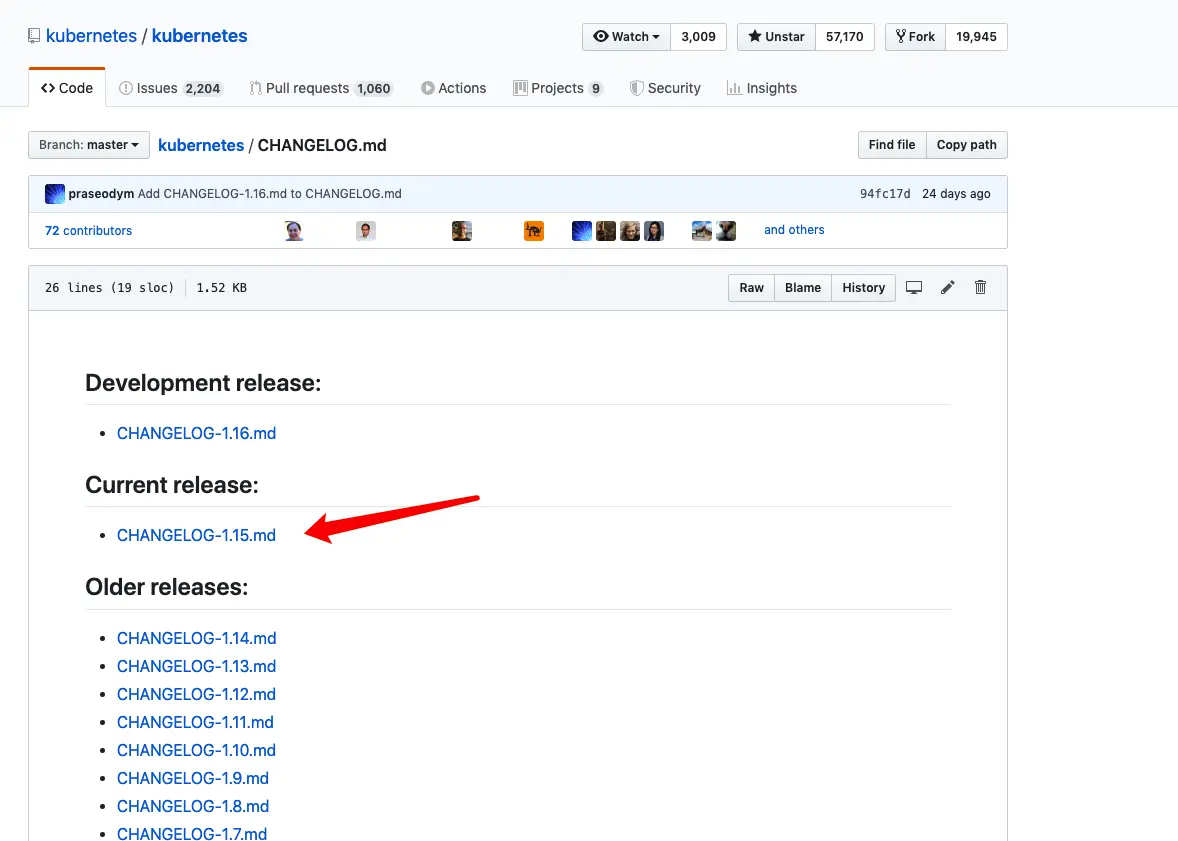Click the '26 lines (19 sloc)' text
This screenshot has height=841, width=1178.
pos(109,288)
